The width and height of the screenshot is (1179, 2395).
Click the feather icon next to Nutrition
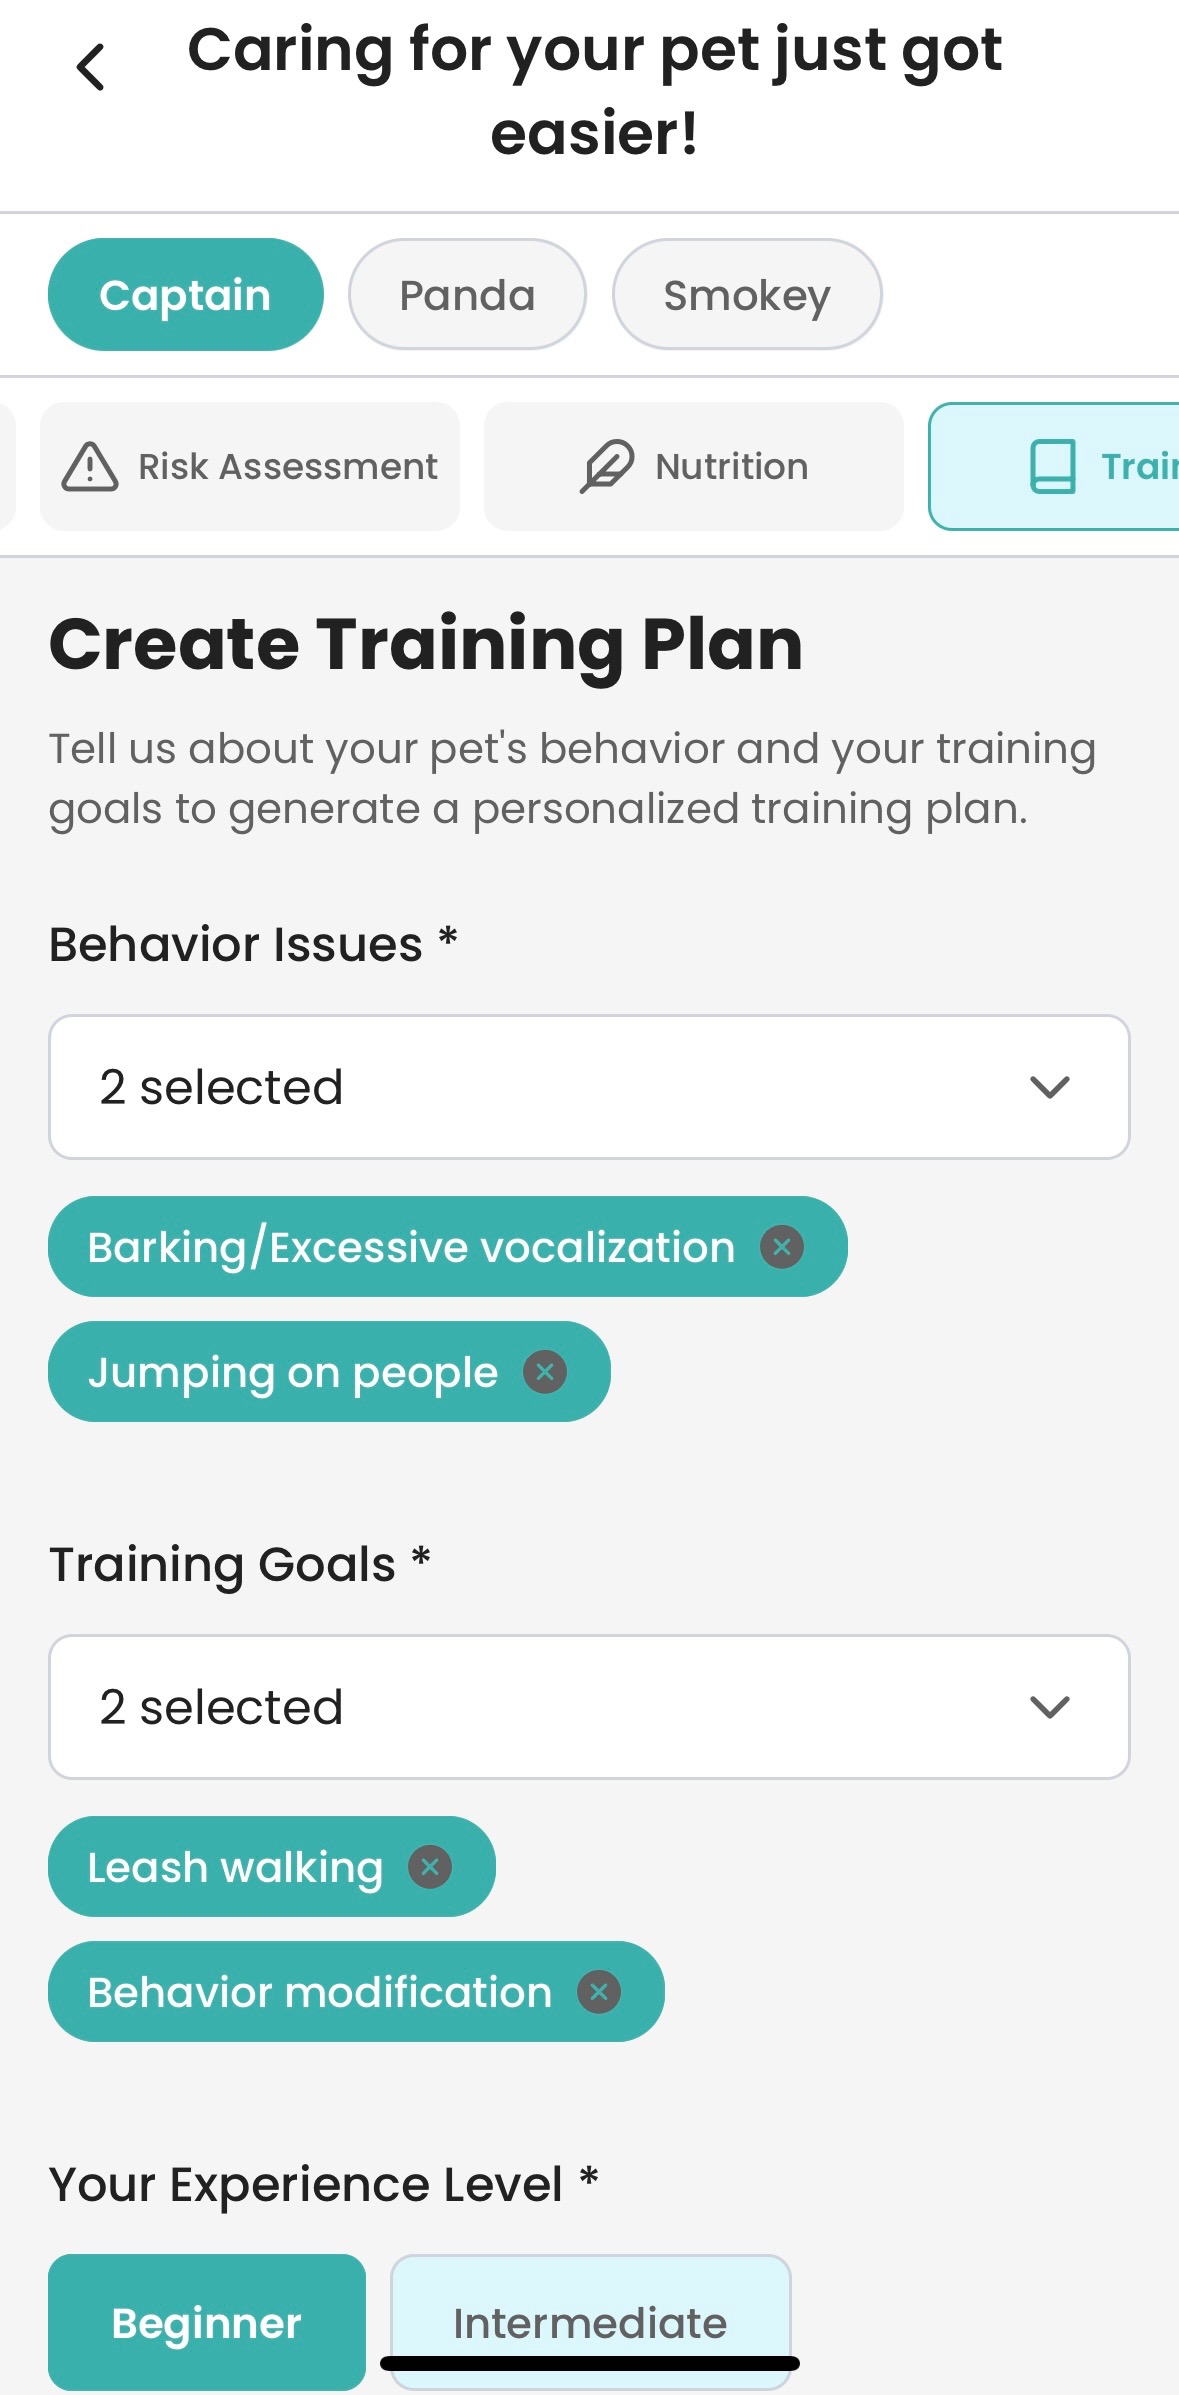608,465
